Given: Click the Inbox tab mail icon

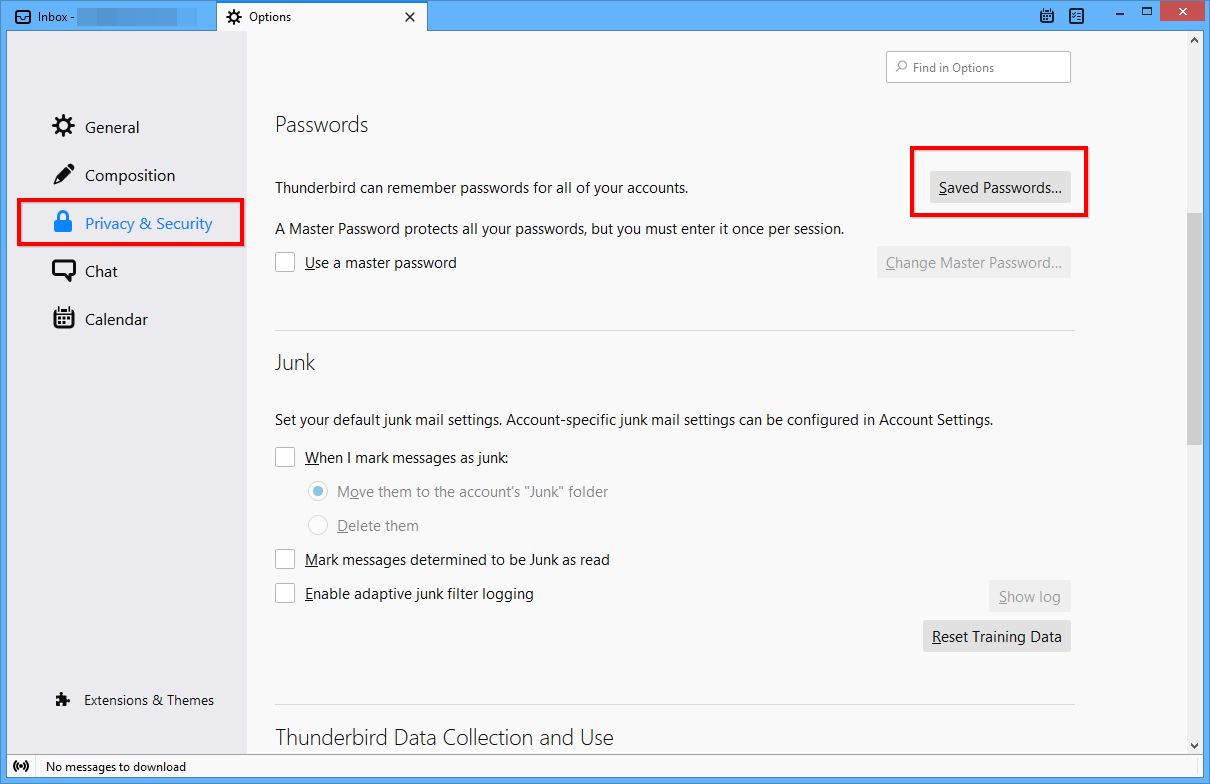Looking at the screenshot, I should 23,17.
